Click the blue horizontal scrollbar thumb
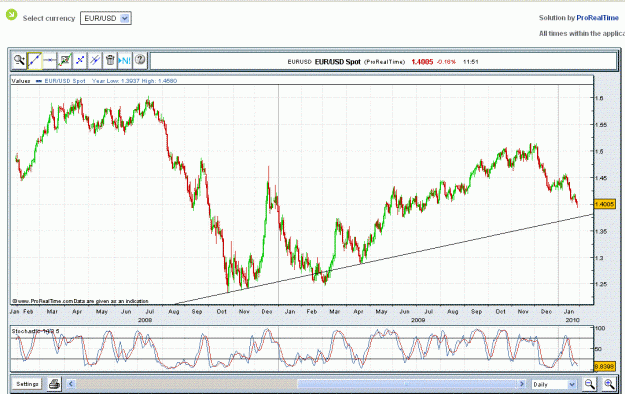 pyautogui.click(x=407, y=384)
